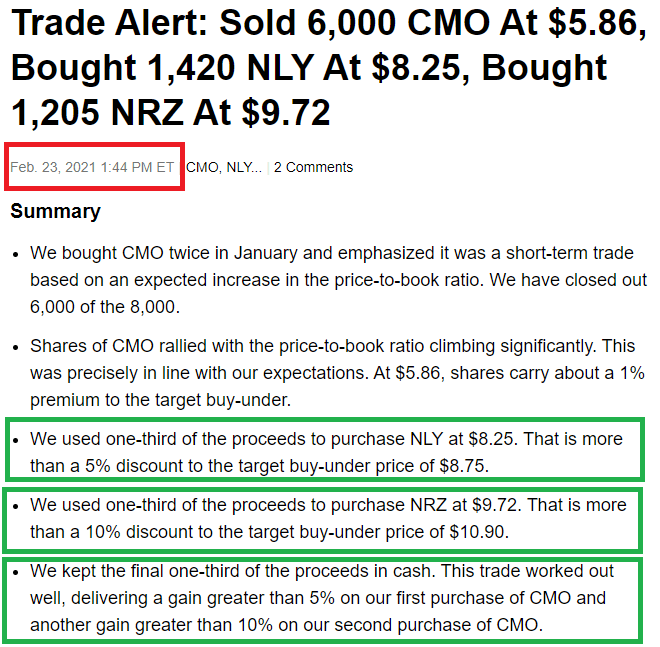The width and height of the screenshot is (660, 647).
Task: Click the green-boxed NLY purchase at $8.25 bullet
Action: pos(326,453)
